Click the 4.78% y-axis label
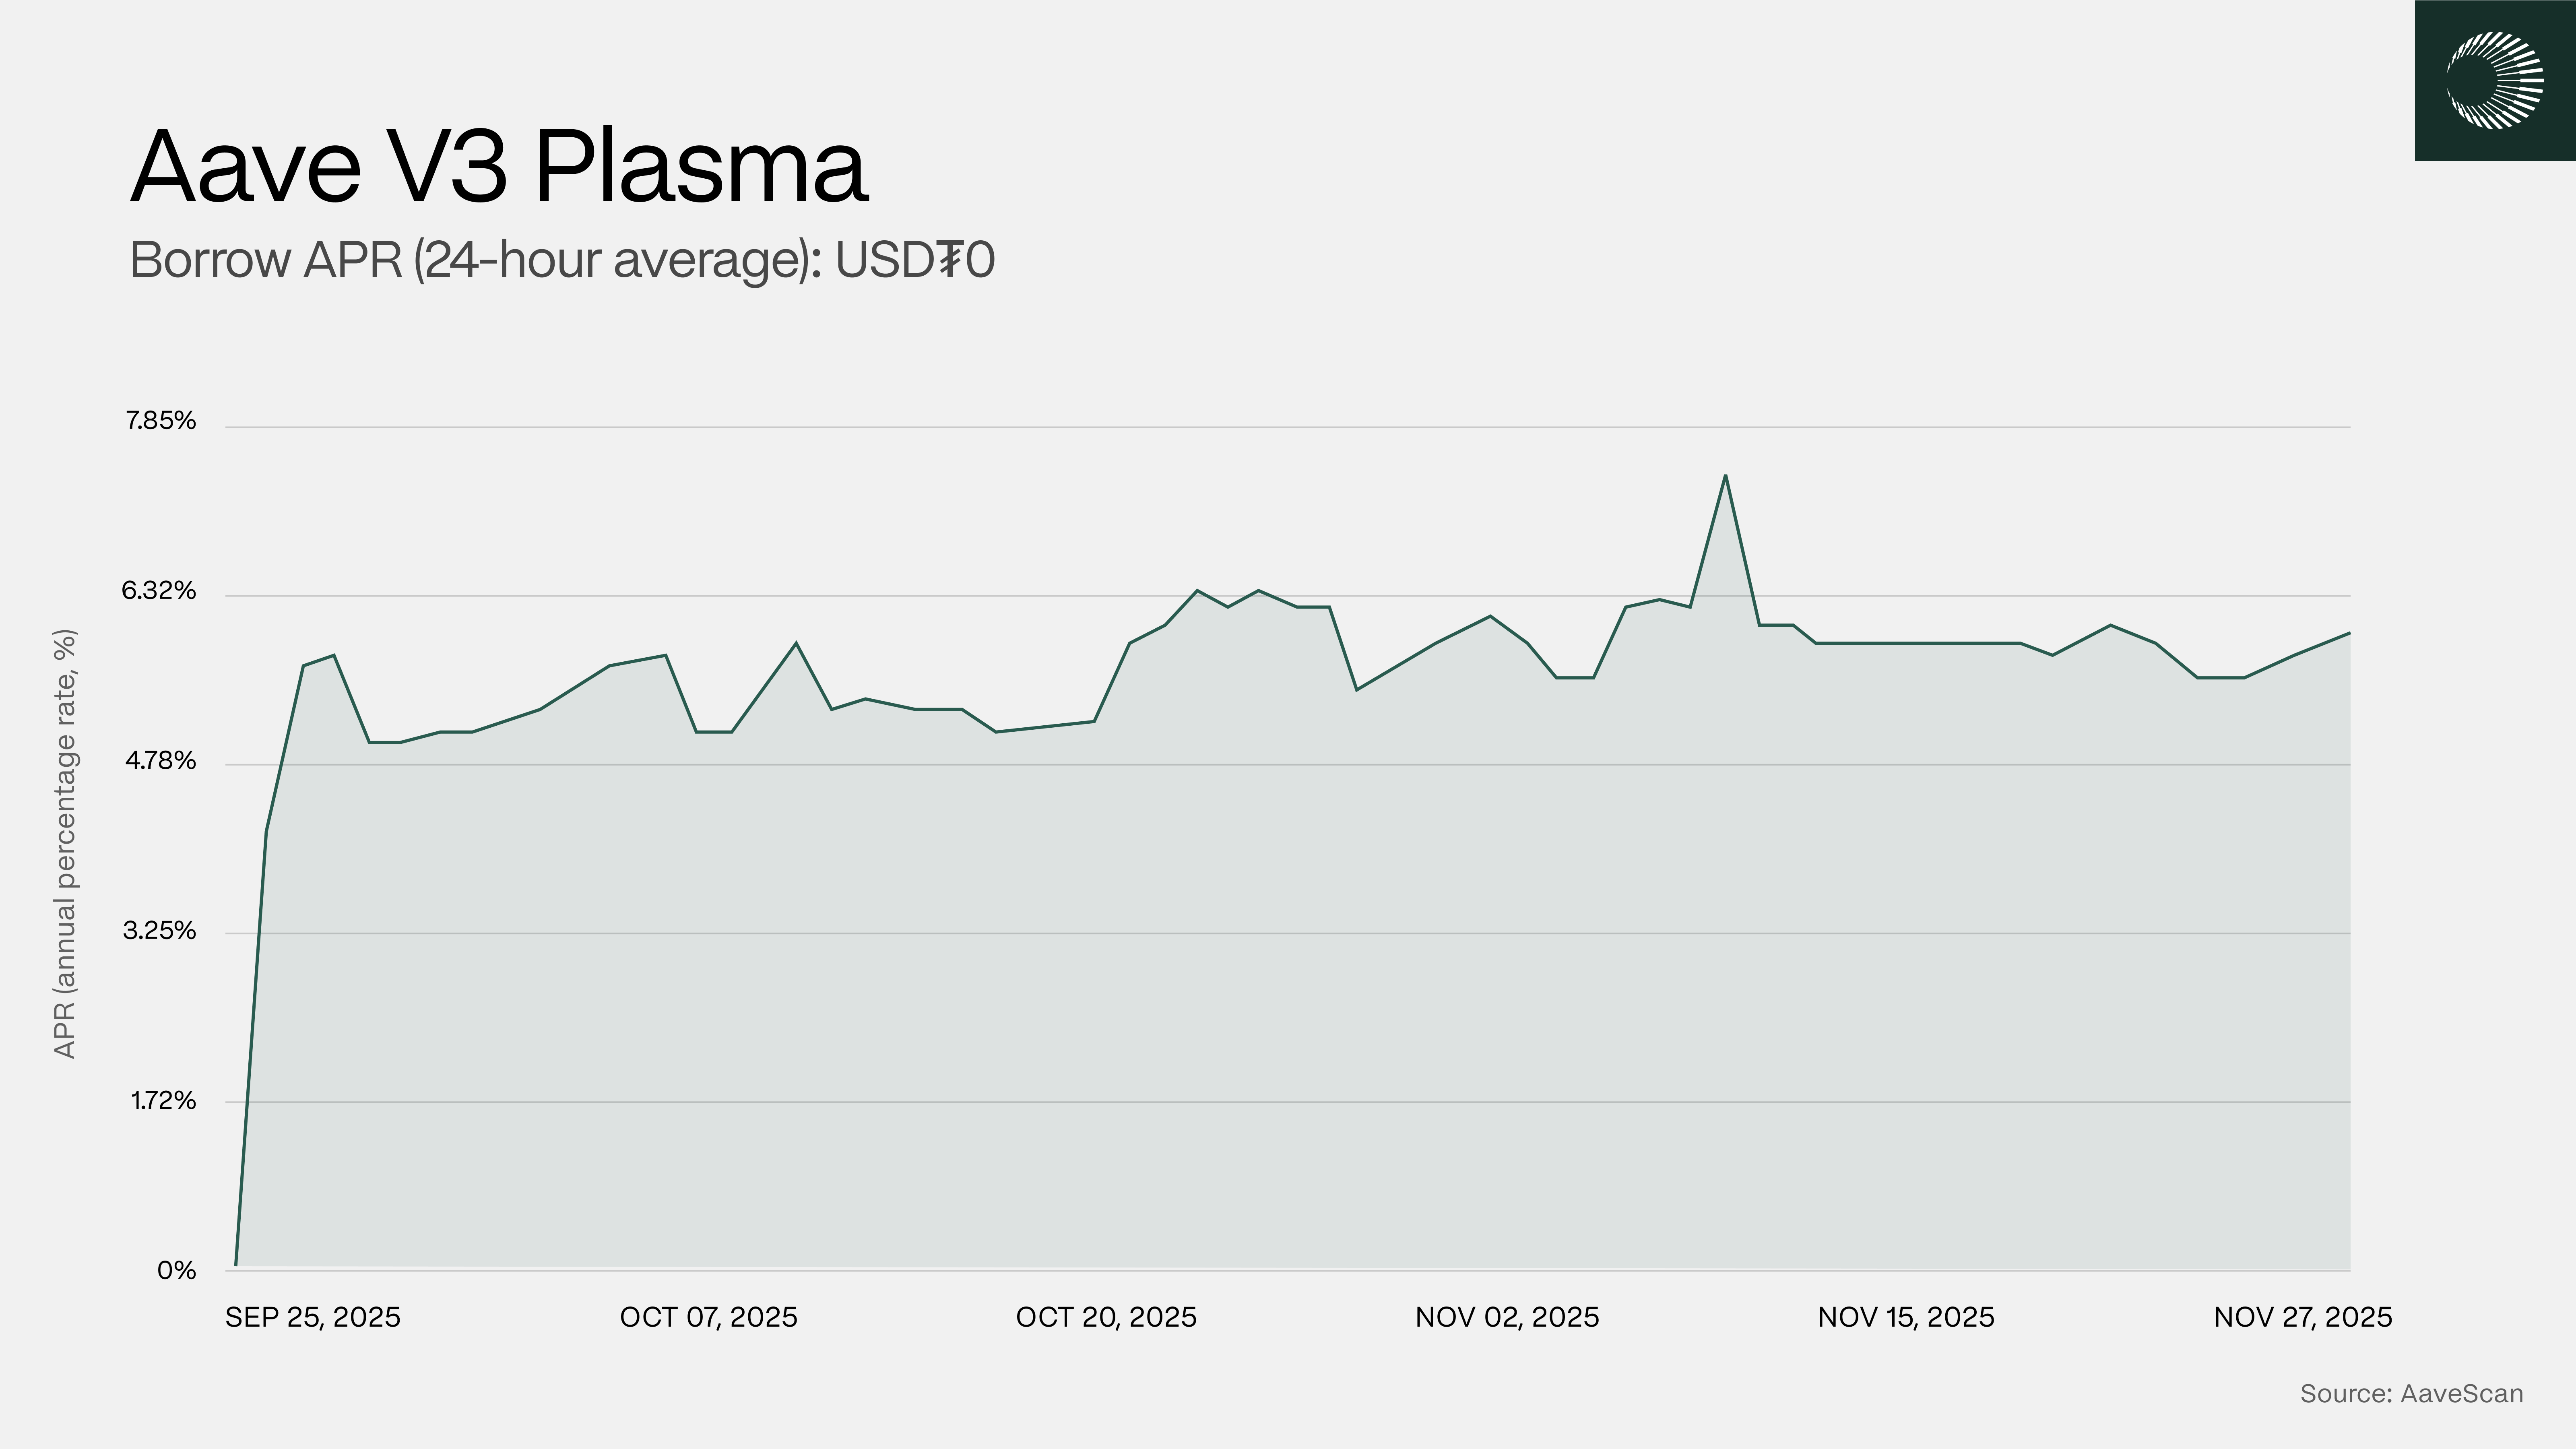The width and height of the screenshot is (2576, 1449). (x=160, y=761)
